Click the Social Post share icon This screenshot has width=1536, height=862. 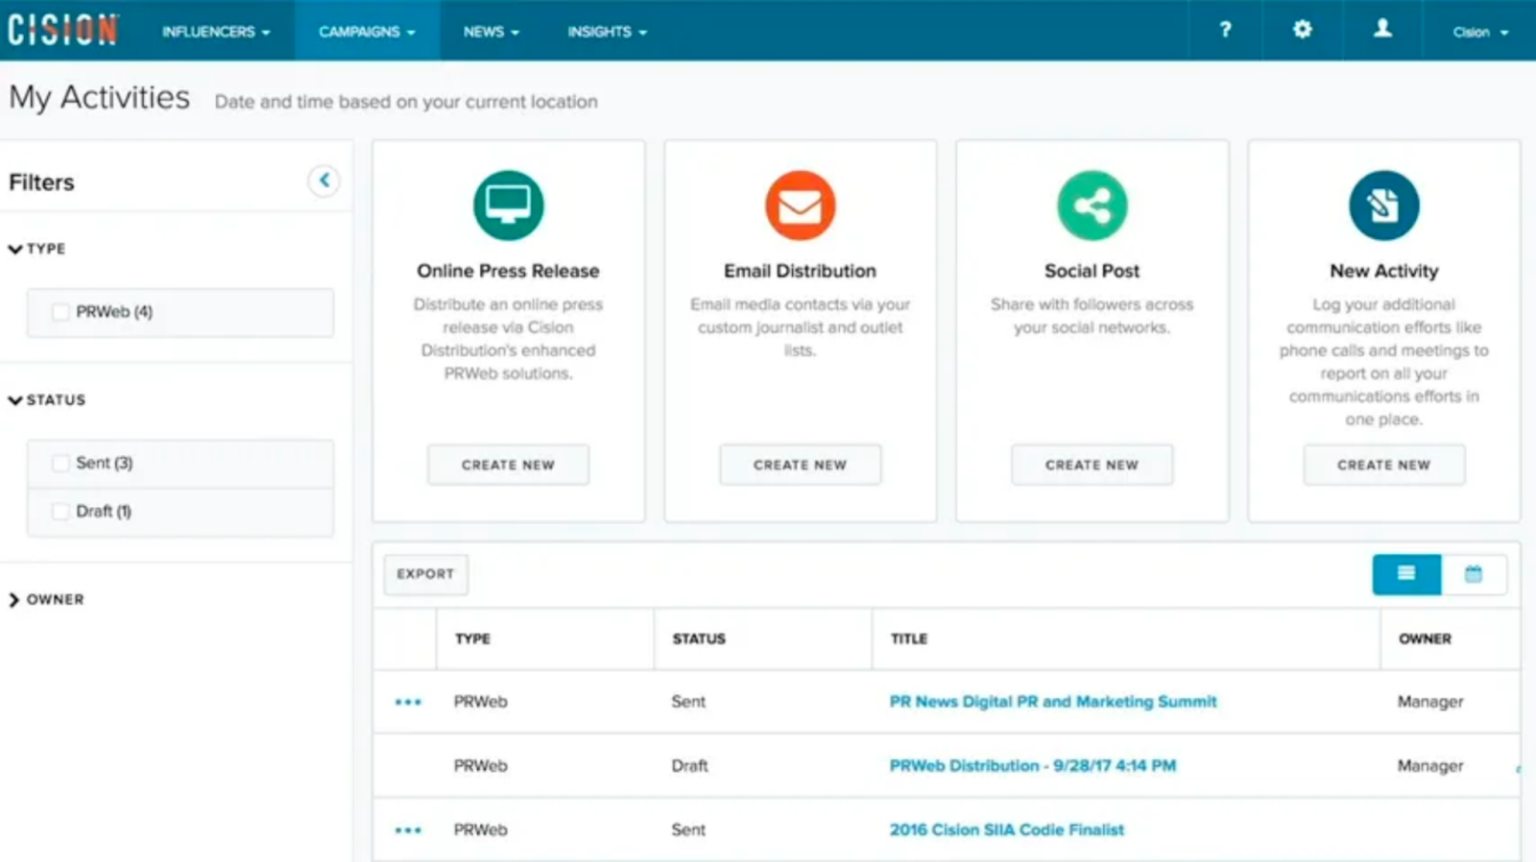(1092, 205)
